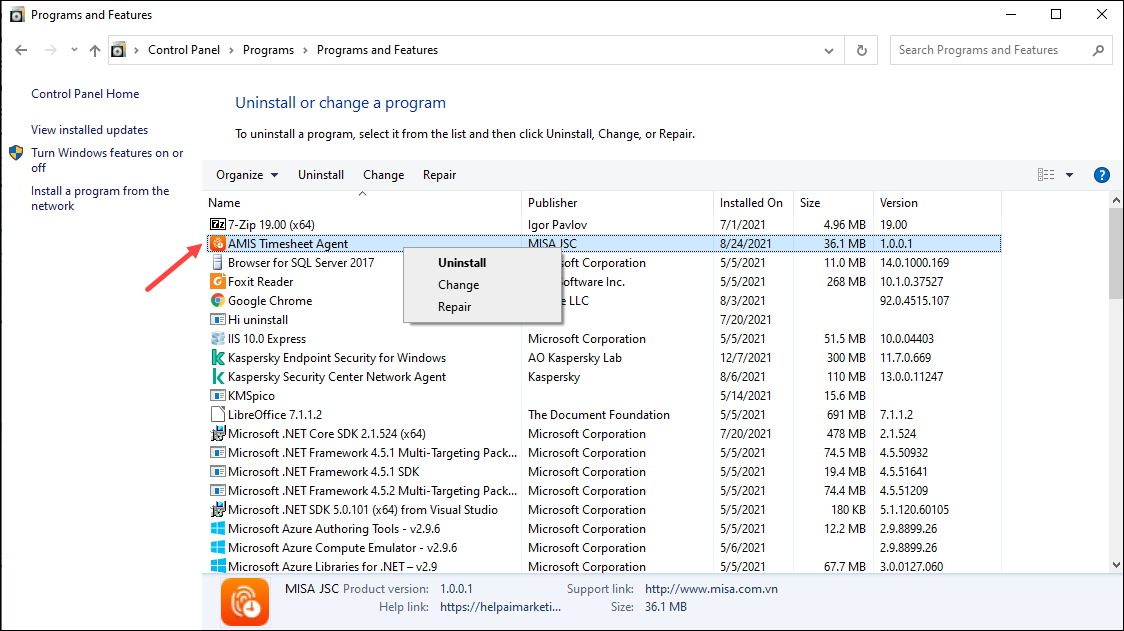Click the KMSpico entry icon
The width and height of the screenshot is (1124, 631).
pos(218,396)
